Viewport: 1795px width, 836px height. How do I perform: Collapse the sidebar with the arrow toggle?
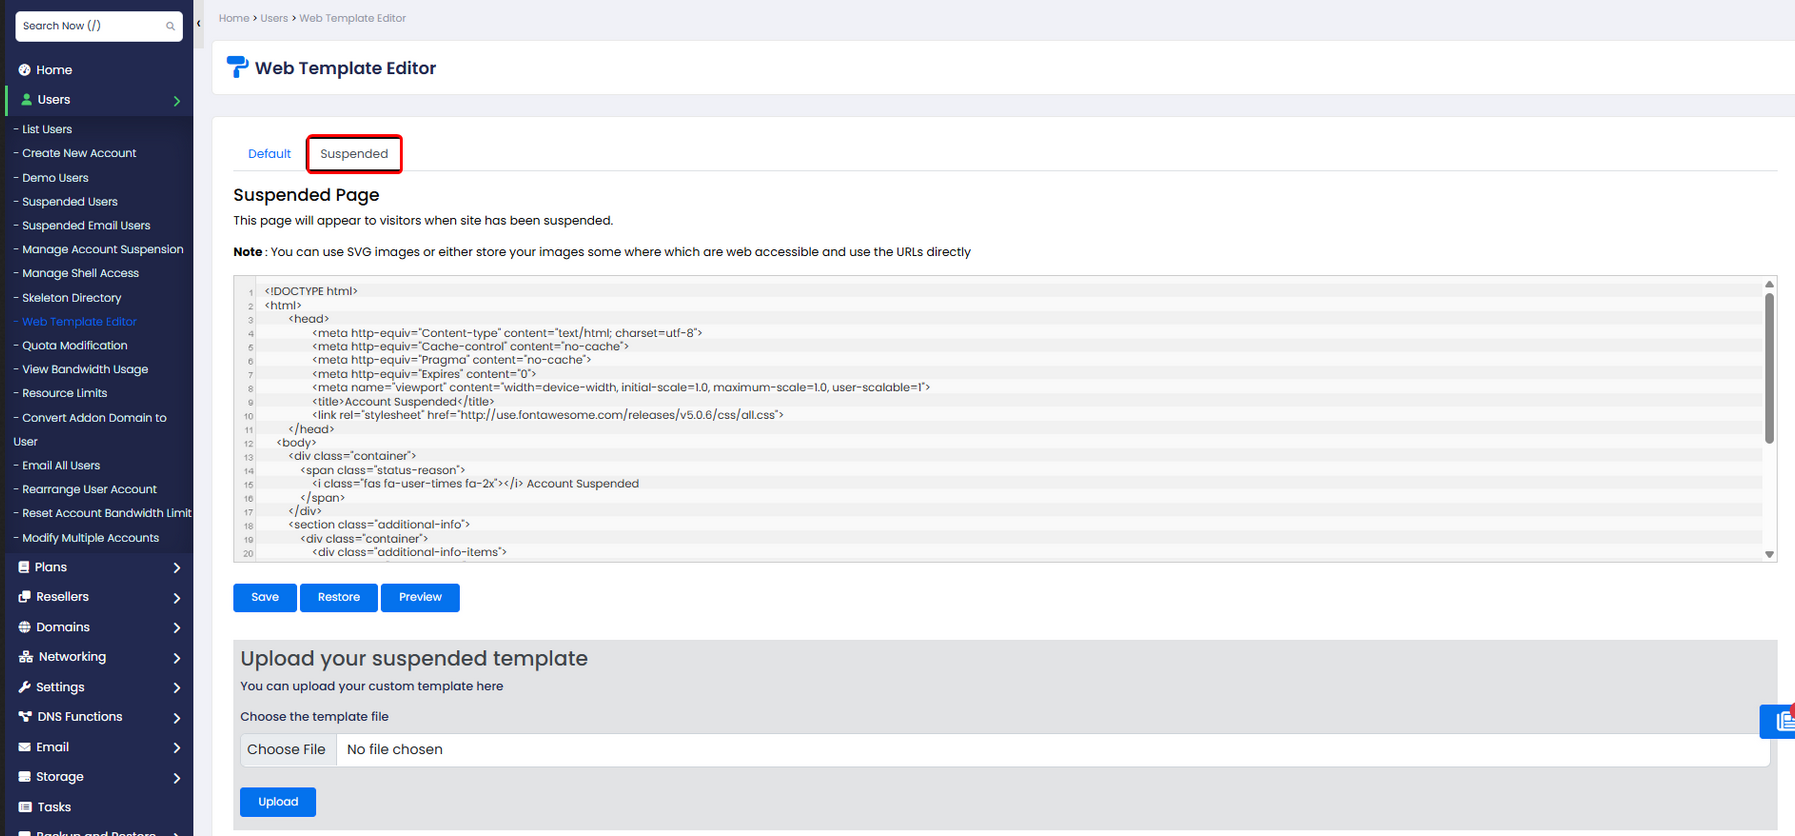click(x=199, y=23)
